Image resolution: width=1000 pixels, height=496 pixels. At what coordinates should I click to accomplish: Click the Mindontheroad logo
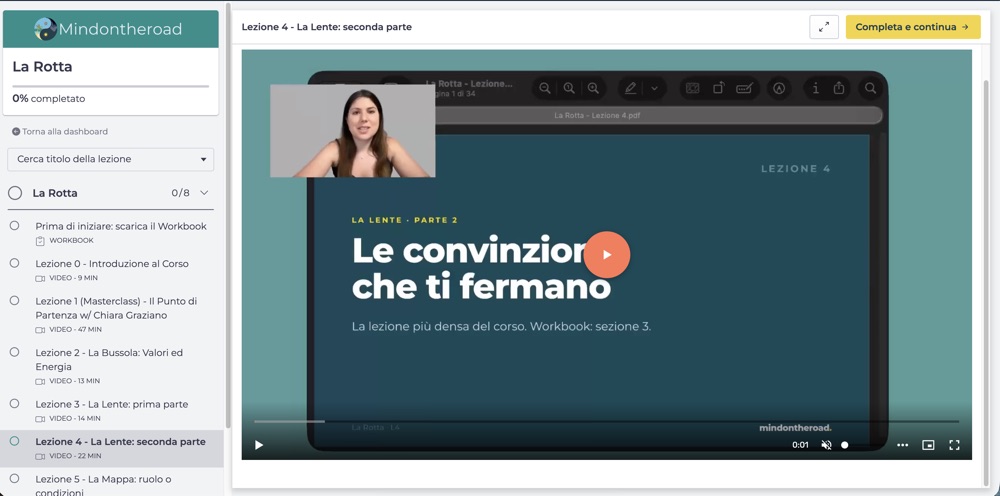click(x=108, y=29)
